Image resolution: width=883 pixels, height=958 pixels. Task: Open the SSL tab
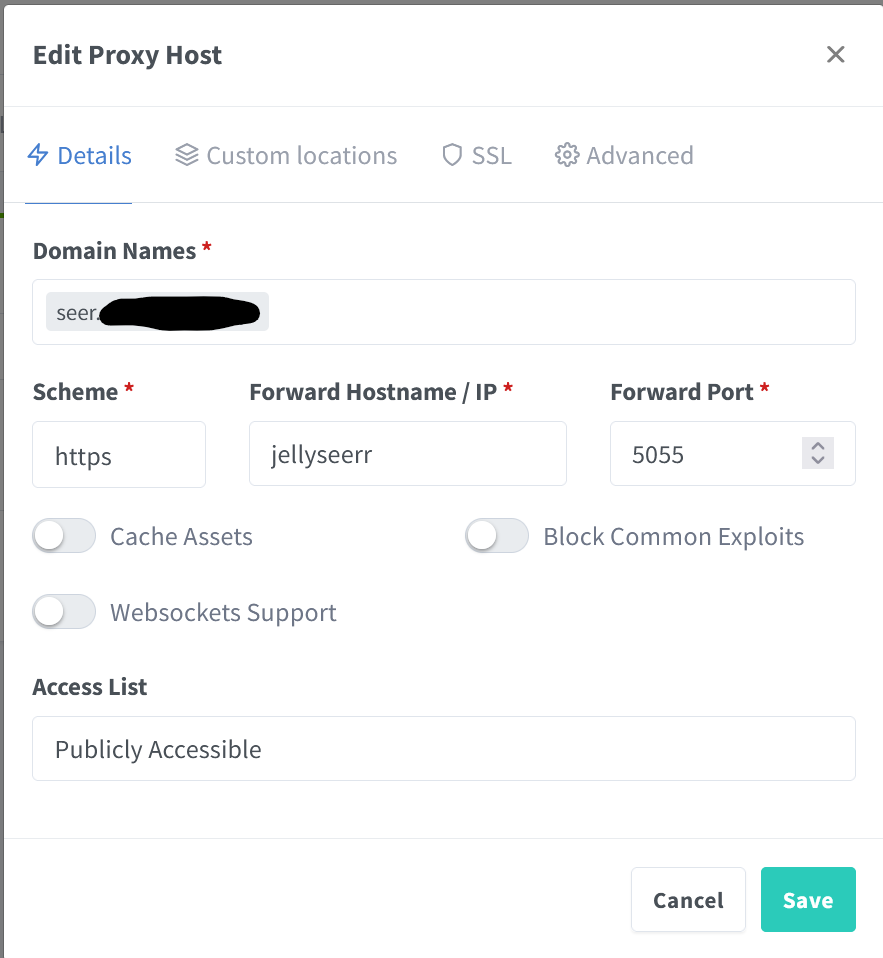(490, 156)
